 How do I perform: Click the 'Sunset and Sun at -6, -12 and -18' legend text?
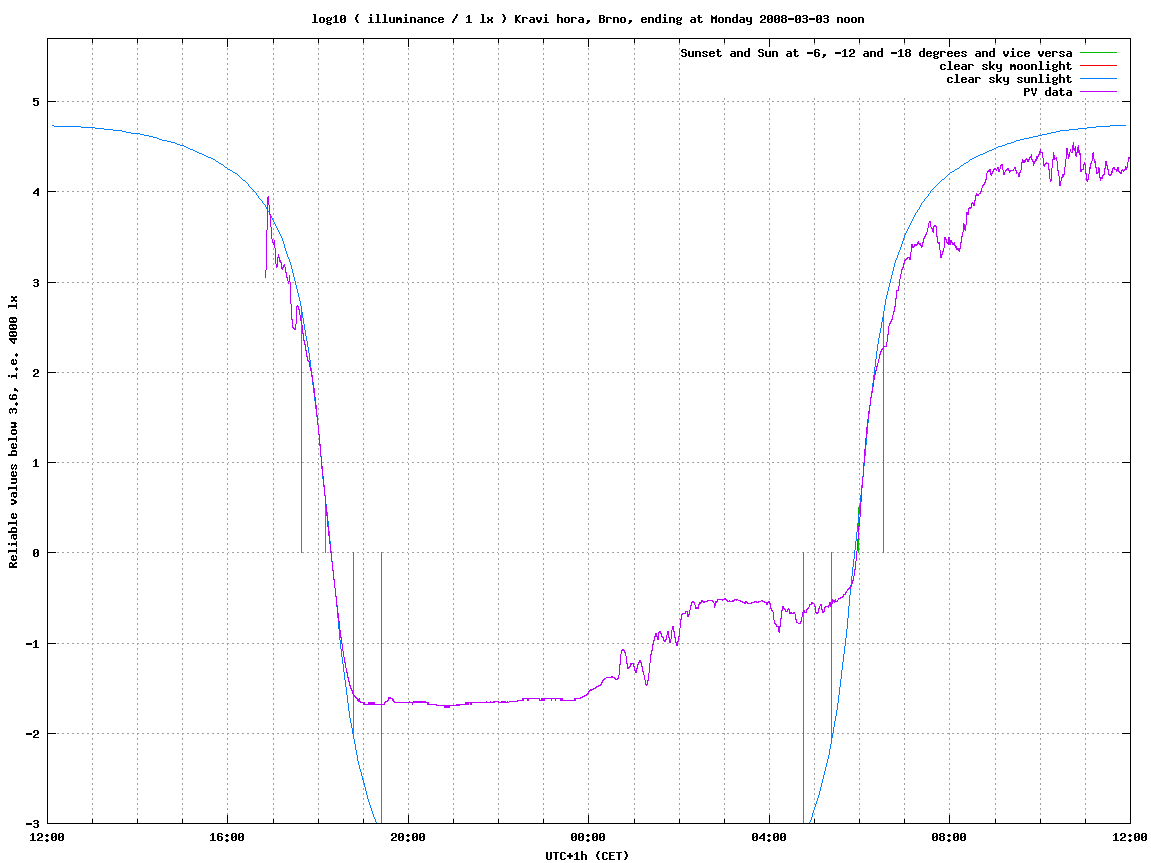pos(876,53)
